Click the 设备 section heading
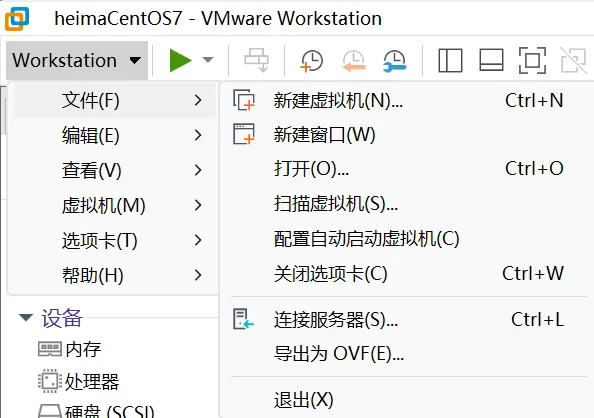Viewport: 594px width, 418px height. click(x=62, y=318)
